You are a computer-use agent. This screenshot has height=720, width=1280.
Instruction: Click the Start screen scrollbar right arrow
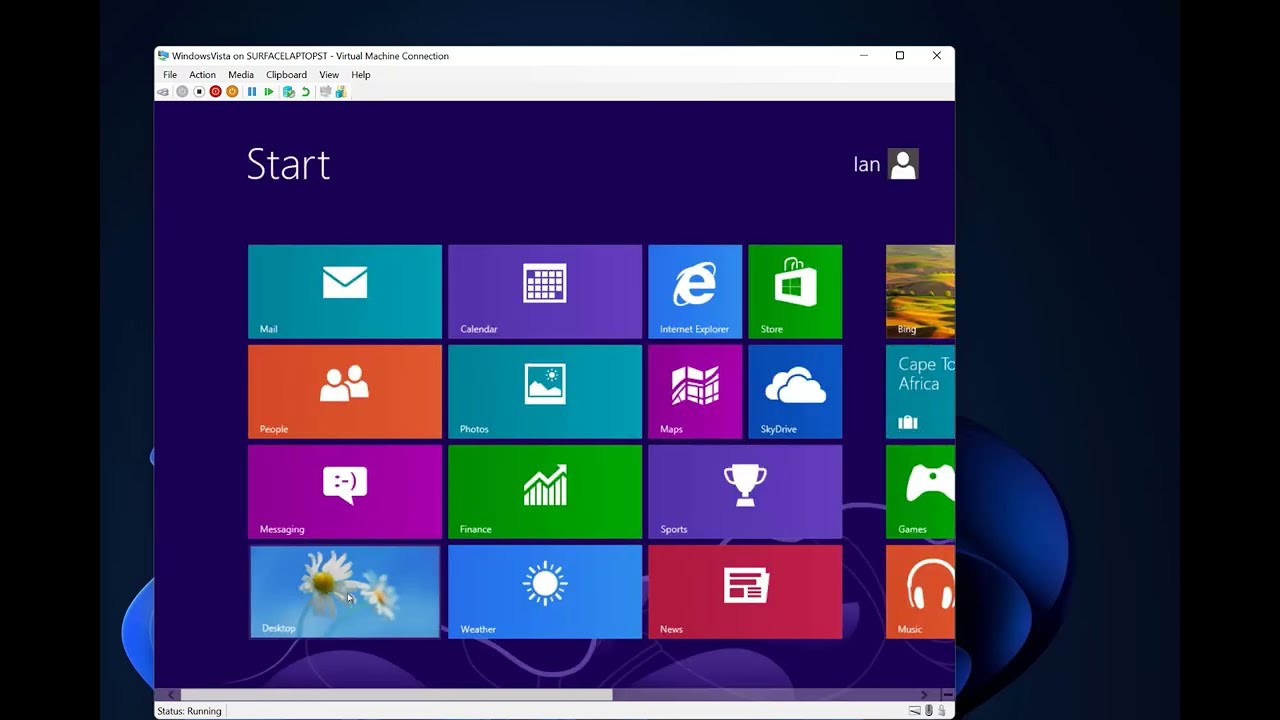pyautogui.click(x=924, y=694)
